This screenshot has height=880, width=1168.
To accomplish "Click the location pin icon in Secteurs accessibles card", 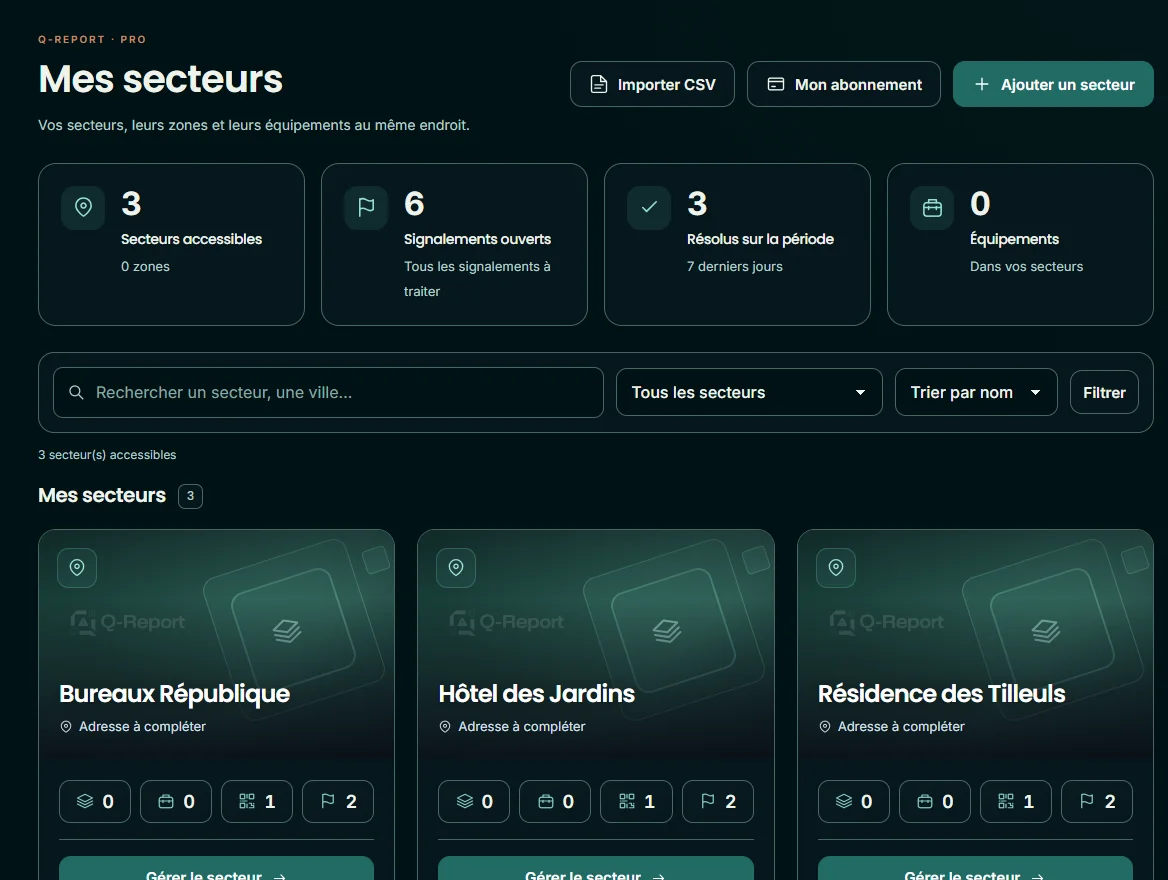I will (83, 207).
